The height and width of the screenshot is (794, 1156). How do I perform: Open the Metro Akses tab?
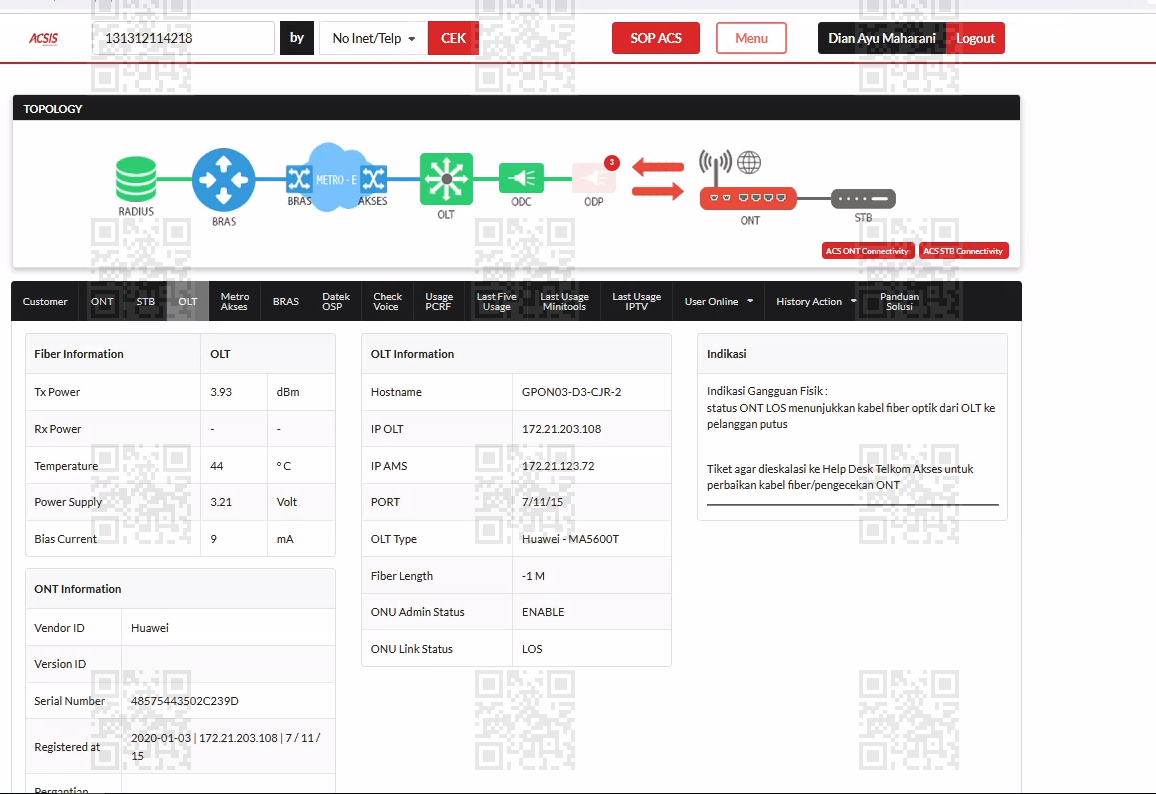(234, 302)
